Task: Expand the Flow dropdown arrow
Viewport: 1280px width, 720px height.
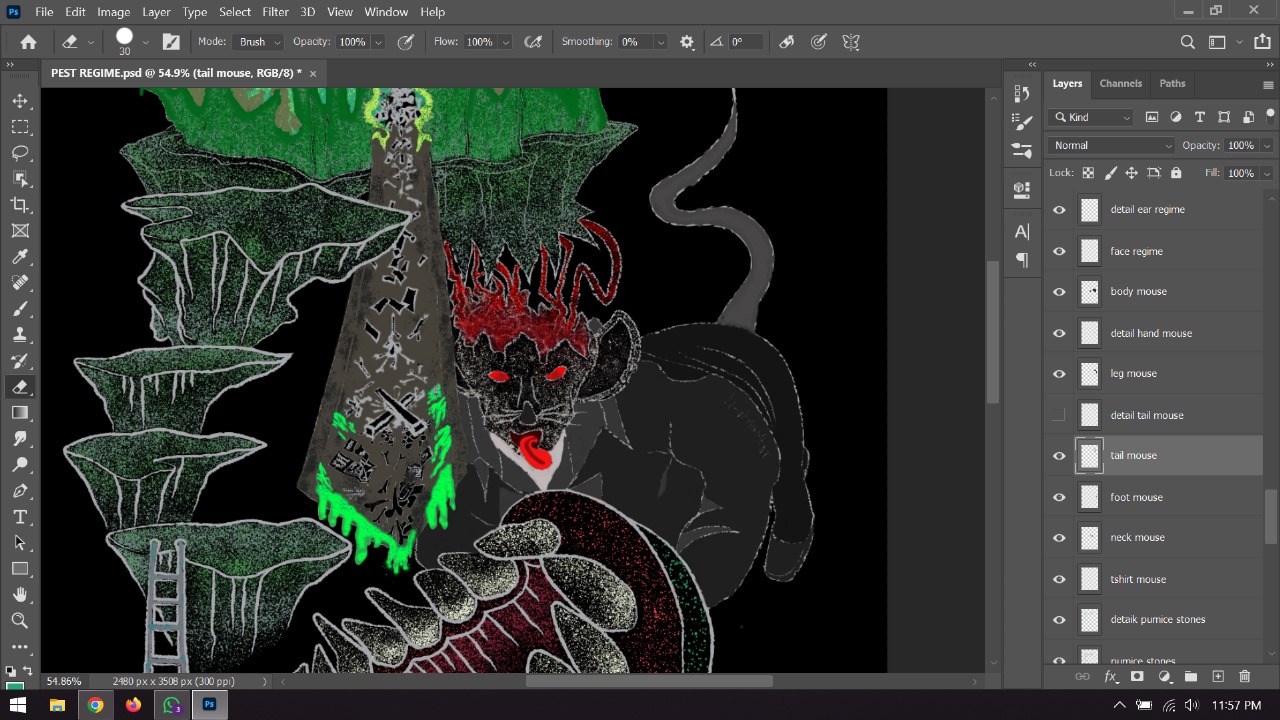Action: [505, 42]
